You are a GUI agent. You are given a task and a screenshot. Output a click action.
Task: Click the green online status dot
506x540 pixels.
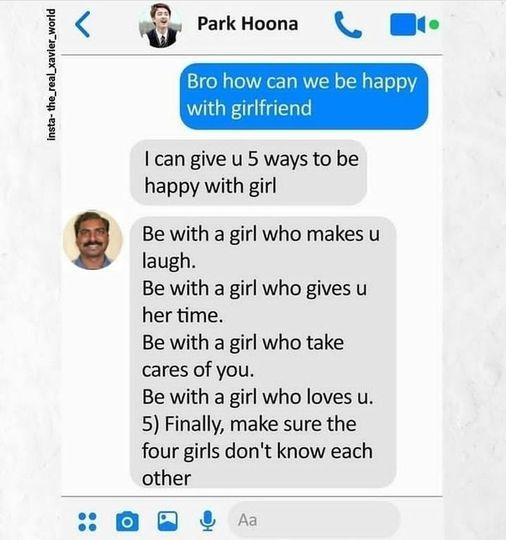tap(435, 24)
